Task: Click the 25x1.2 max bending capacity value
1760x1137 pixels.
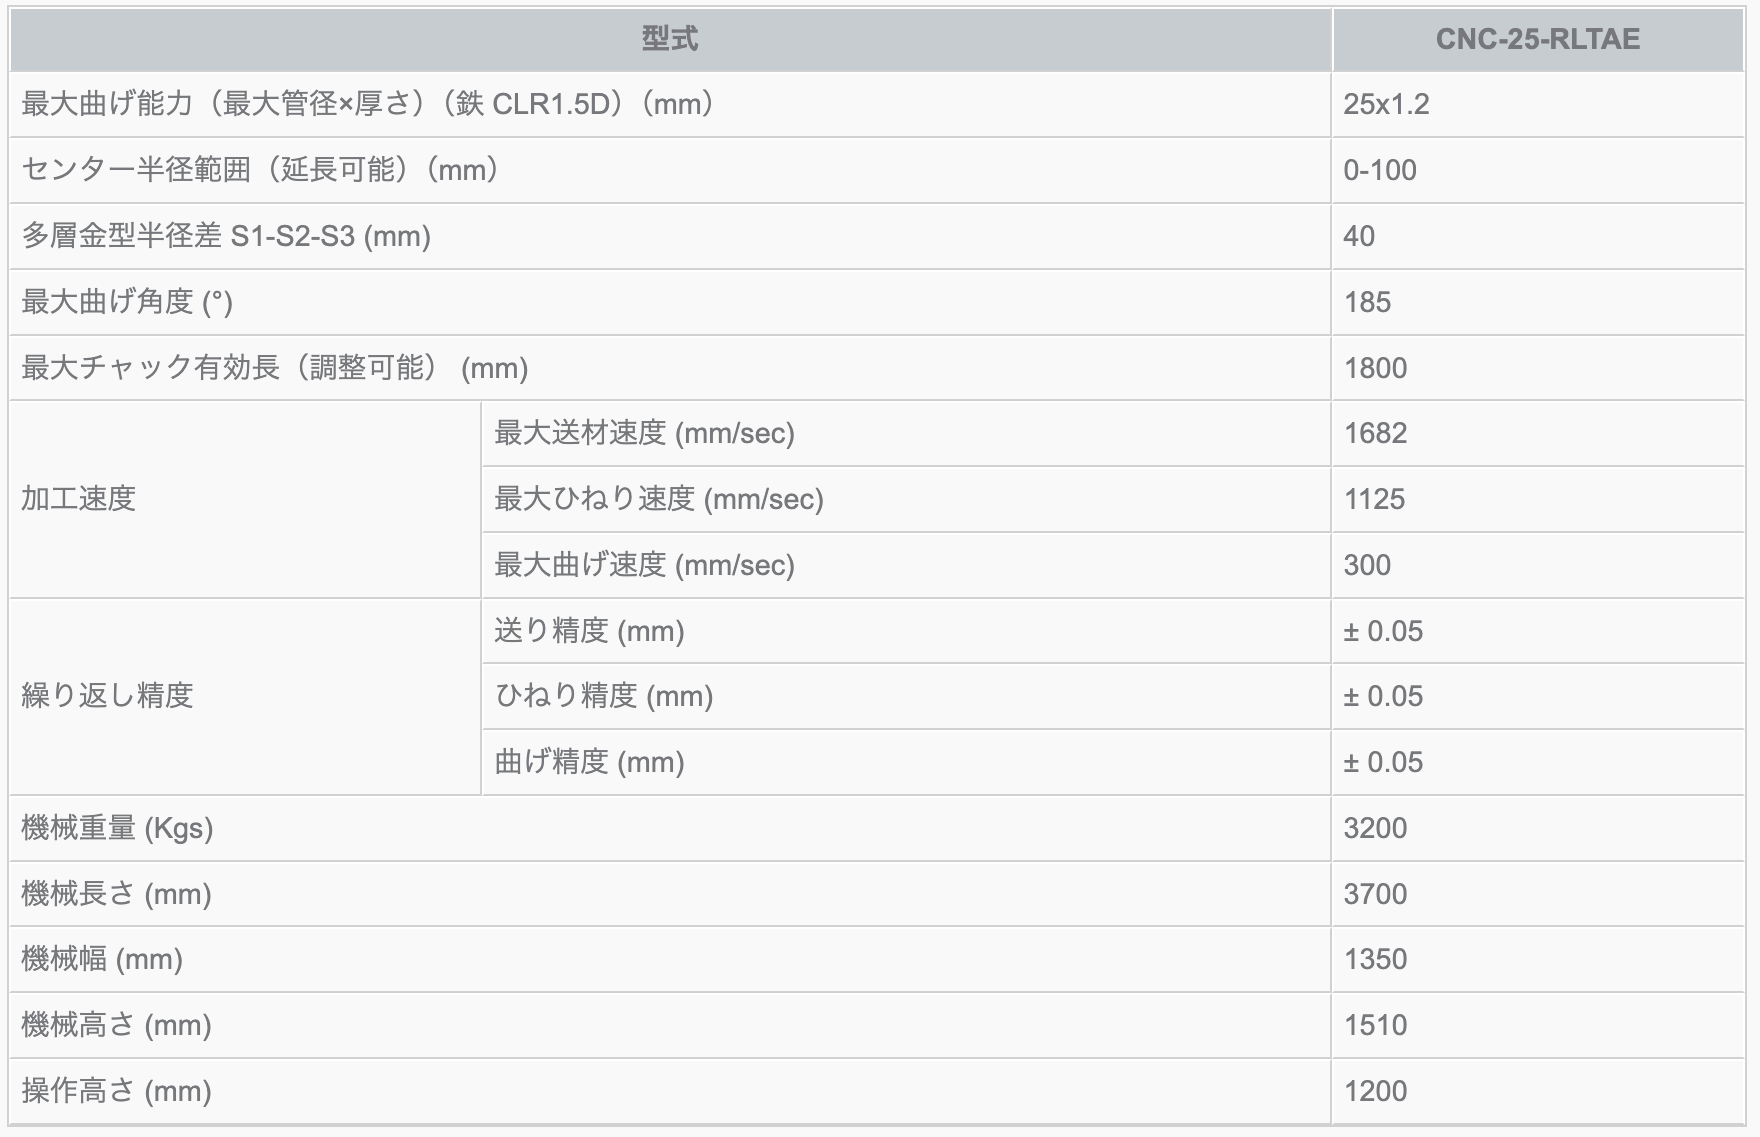Action: point(1386,104)
